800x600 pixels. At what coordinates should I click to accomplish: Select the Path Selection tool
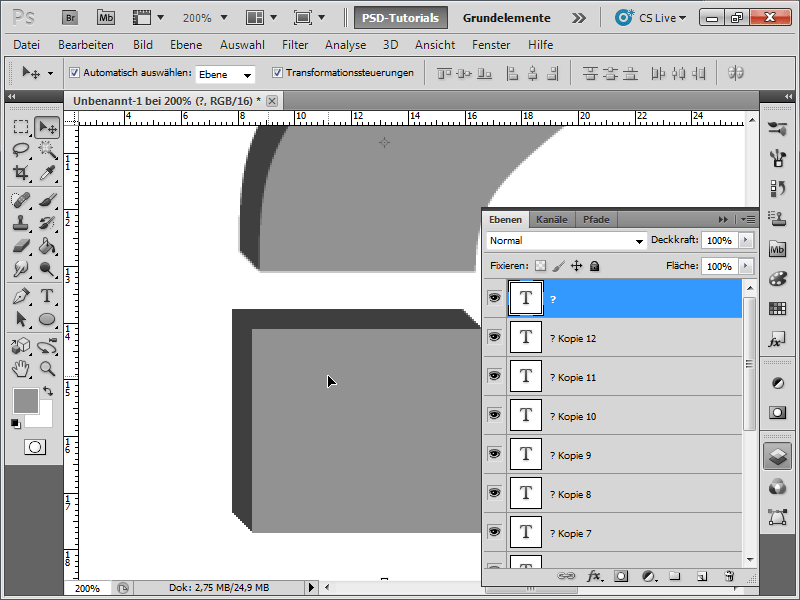point(21,319)
